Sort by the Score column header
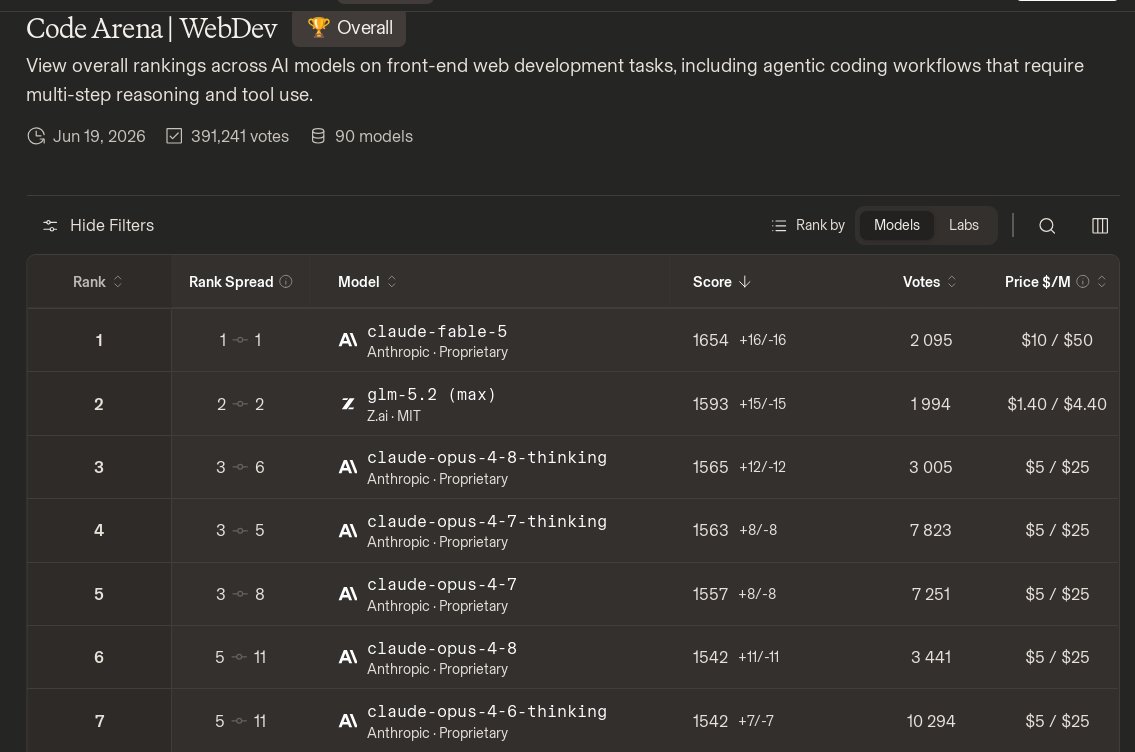 point(721,282)
